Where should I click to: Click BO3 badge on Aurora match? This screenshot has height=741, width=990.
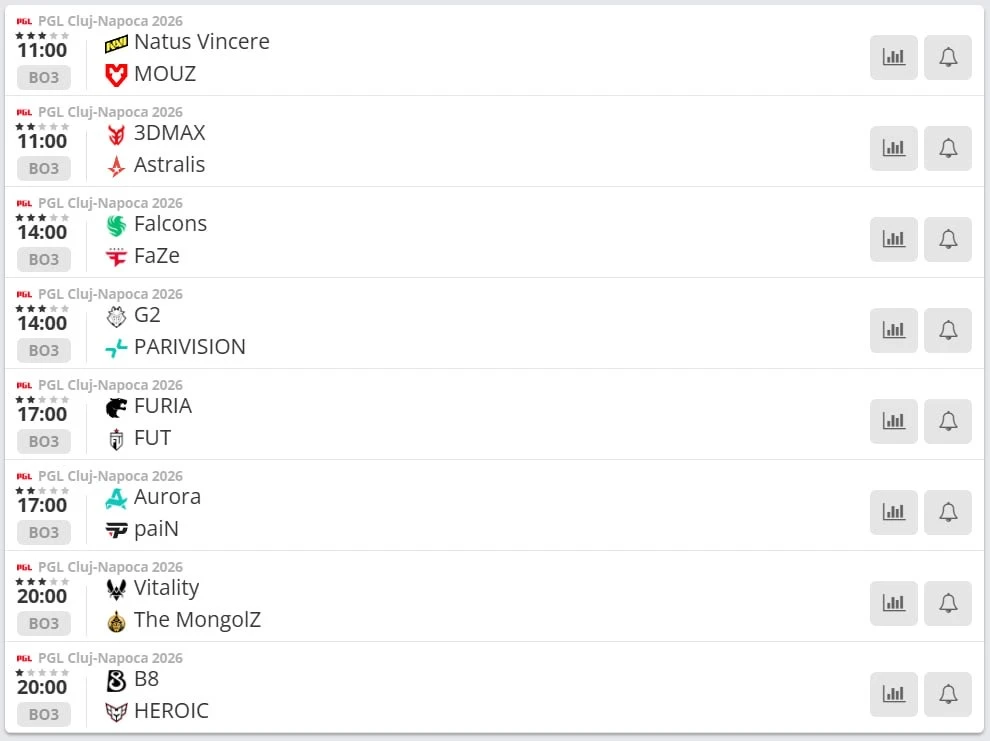point(44,532)
